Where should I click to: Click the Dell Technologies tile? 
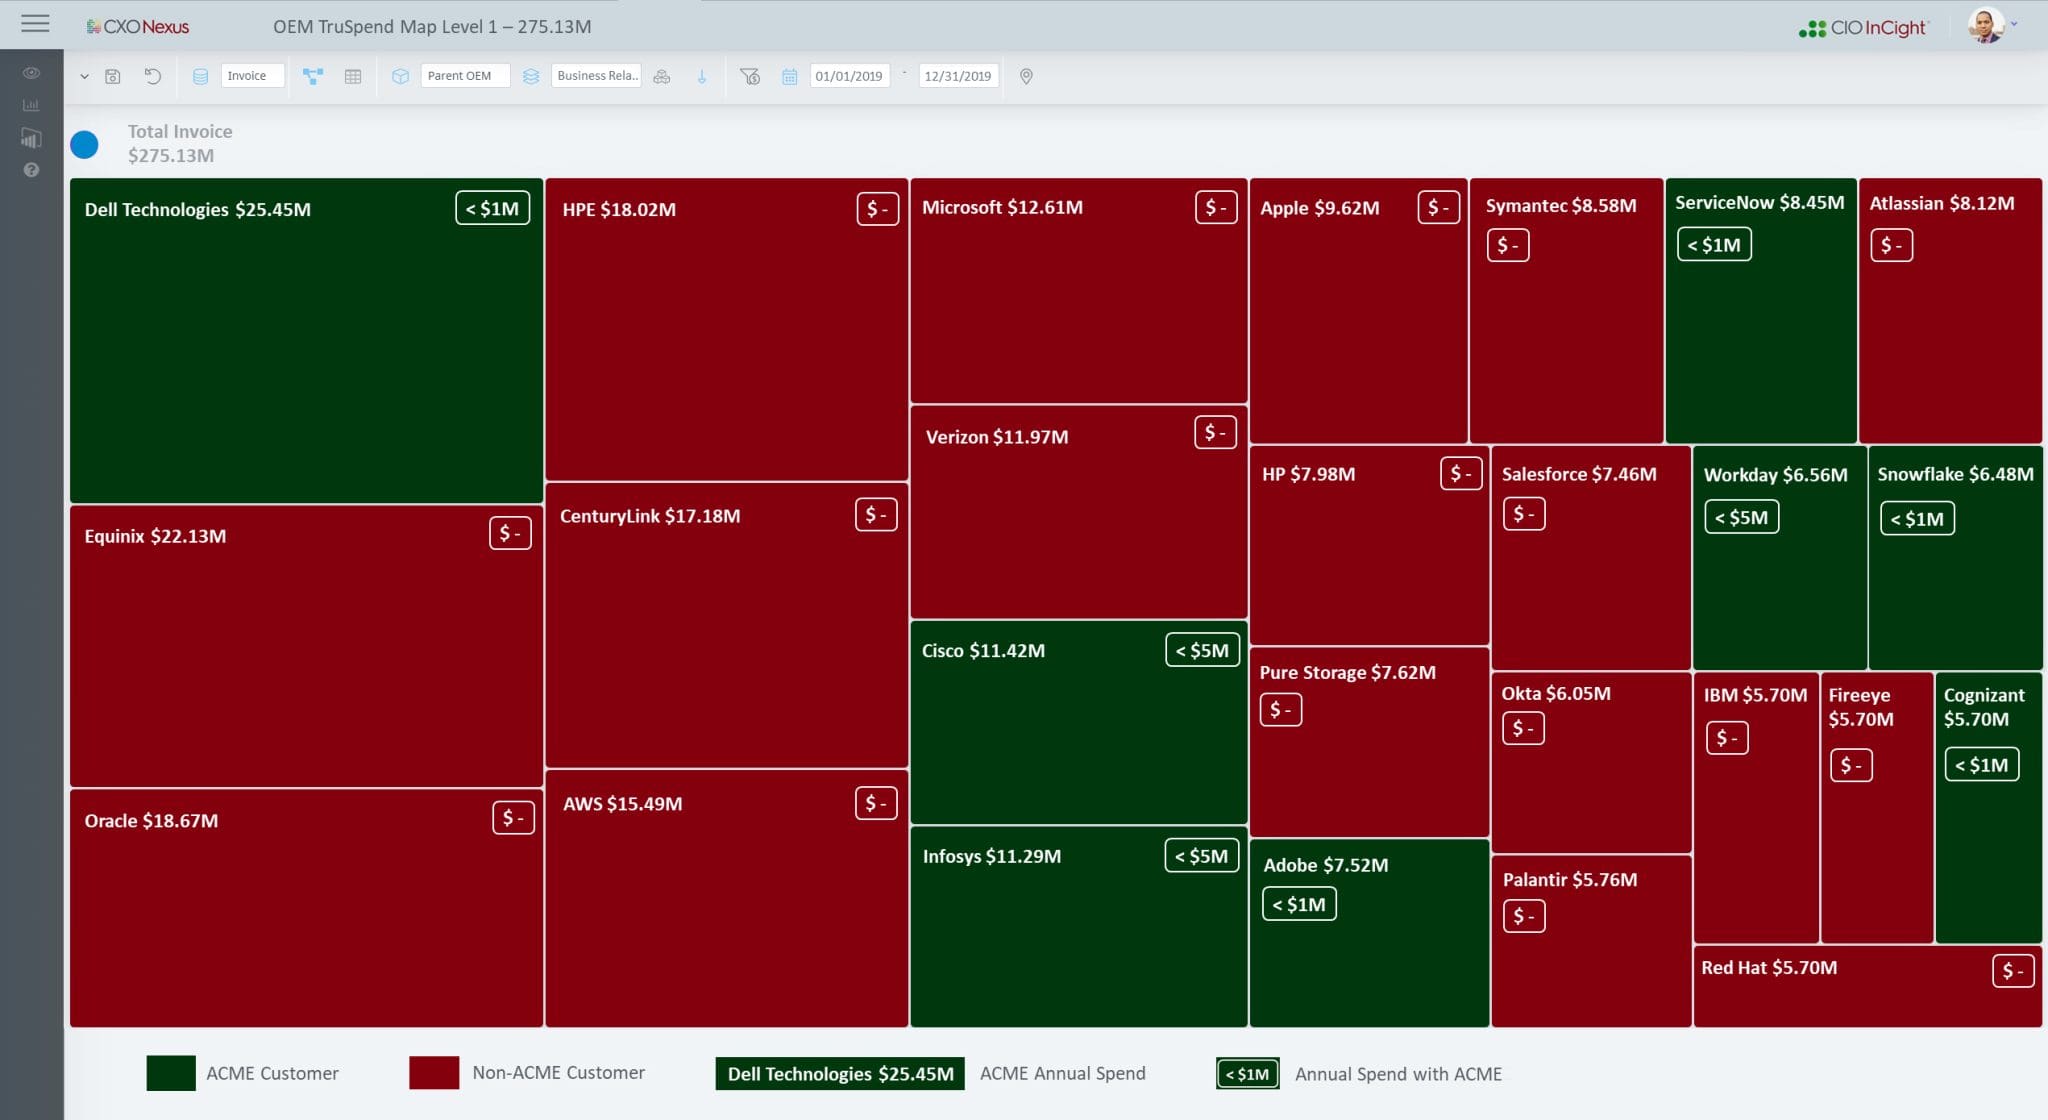coord(303,341)
